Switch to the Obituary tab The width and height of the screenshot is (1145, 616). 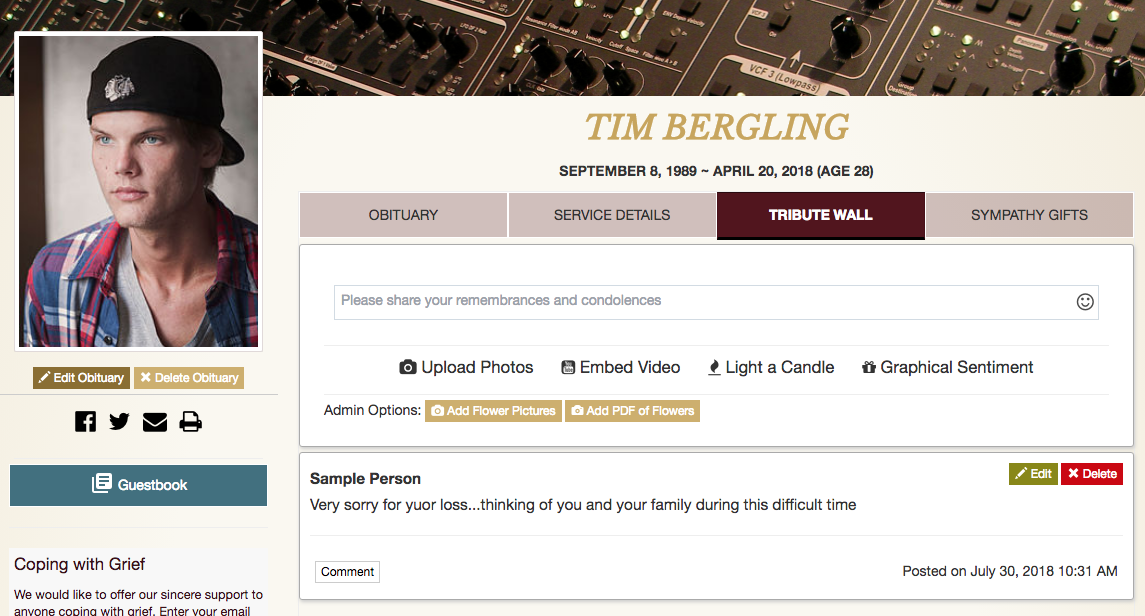403,215
